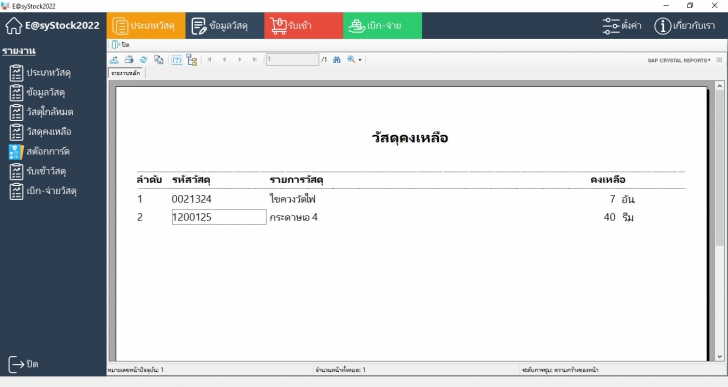Open รับเข้าวัสดุ report in sidebar
The image size is (728, 387).
coord(38,171)
